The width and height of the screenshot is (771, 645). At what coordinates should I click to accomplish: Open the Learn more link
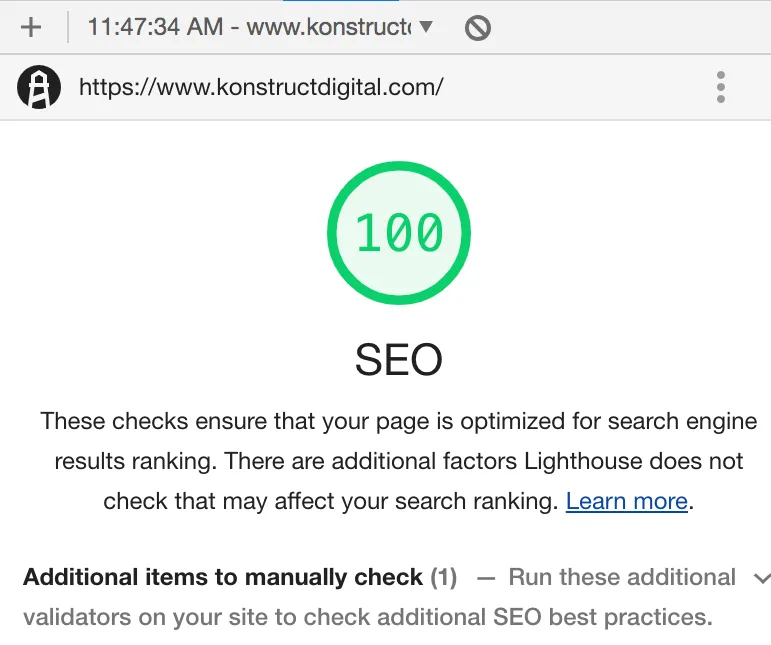coord(626,501)
